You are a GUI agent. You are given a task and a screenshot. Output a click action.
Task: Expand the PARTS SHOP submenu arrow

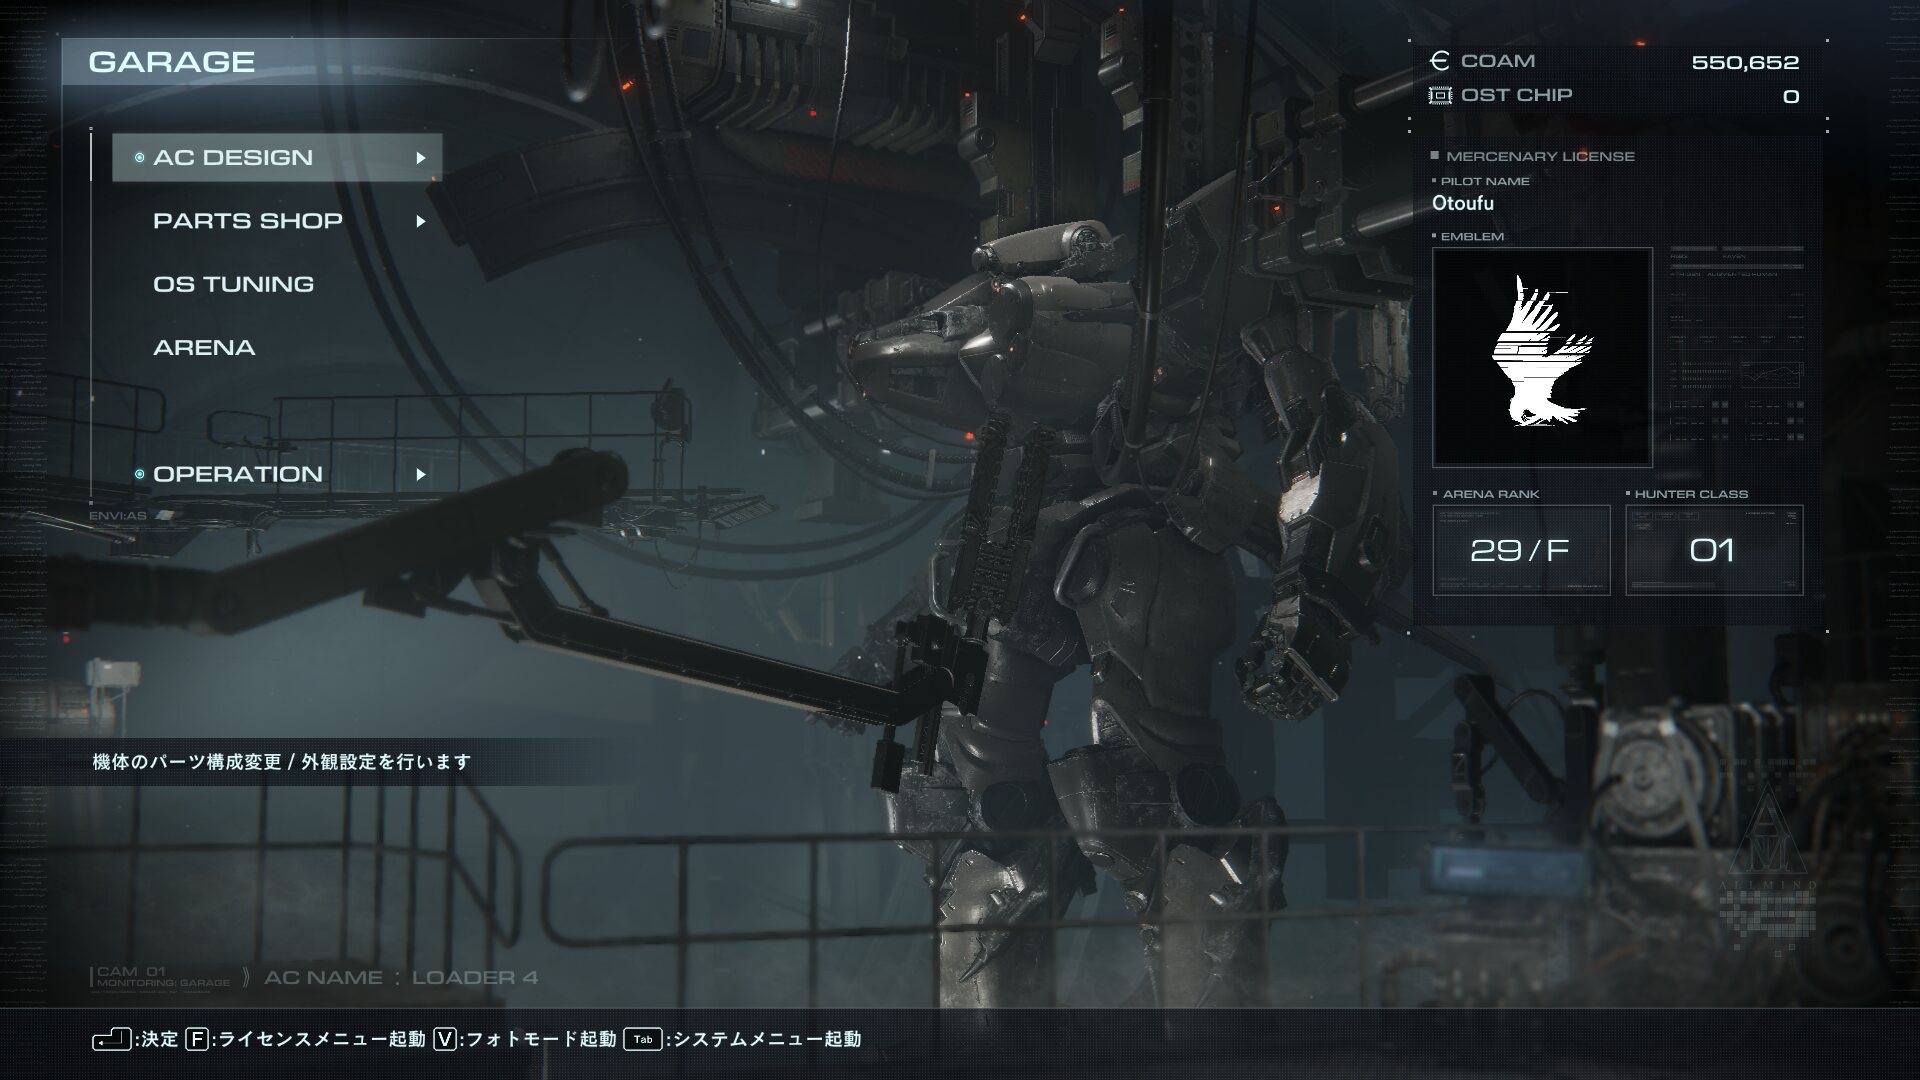[x=421, y=221]
